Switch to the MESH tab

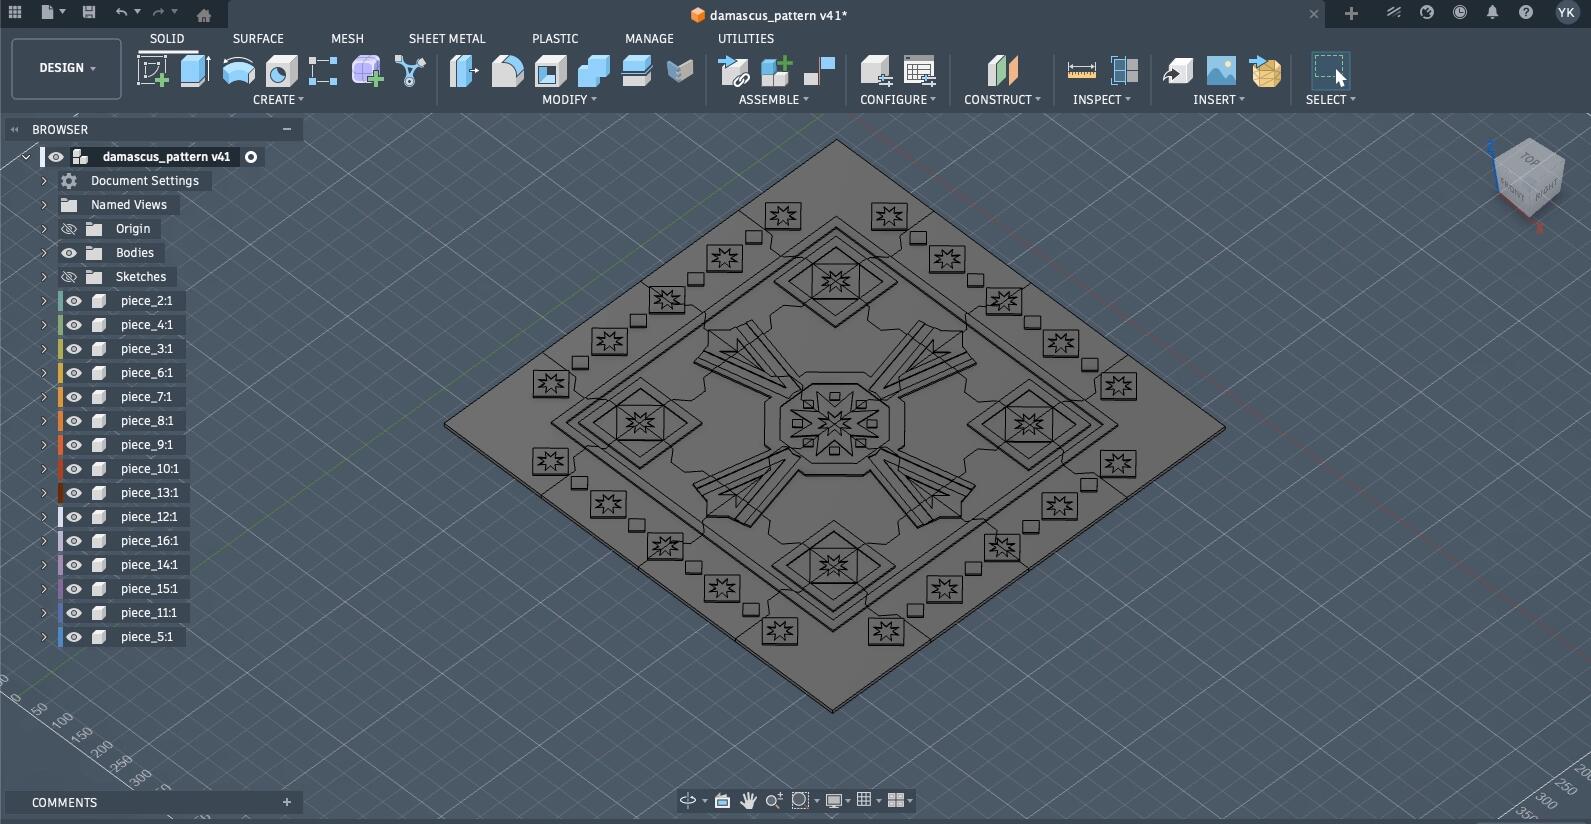[x=348, y=39]
